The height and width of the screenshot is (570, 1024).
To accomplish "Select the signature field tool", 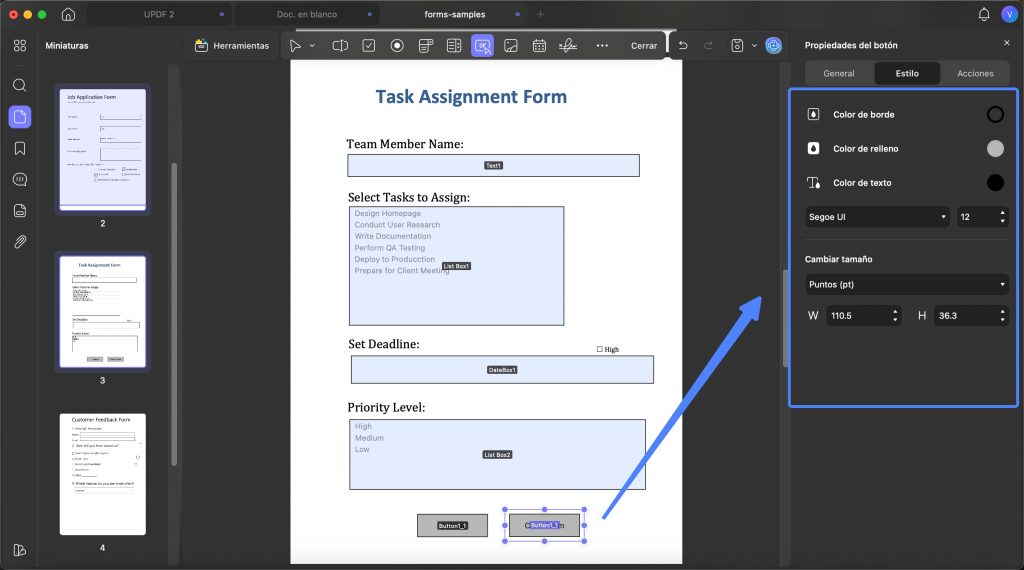I will click(568, 46).
